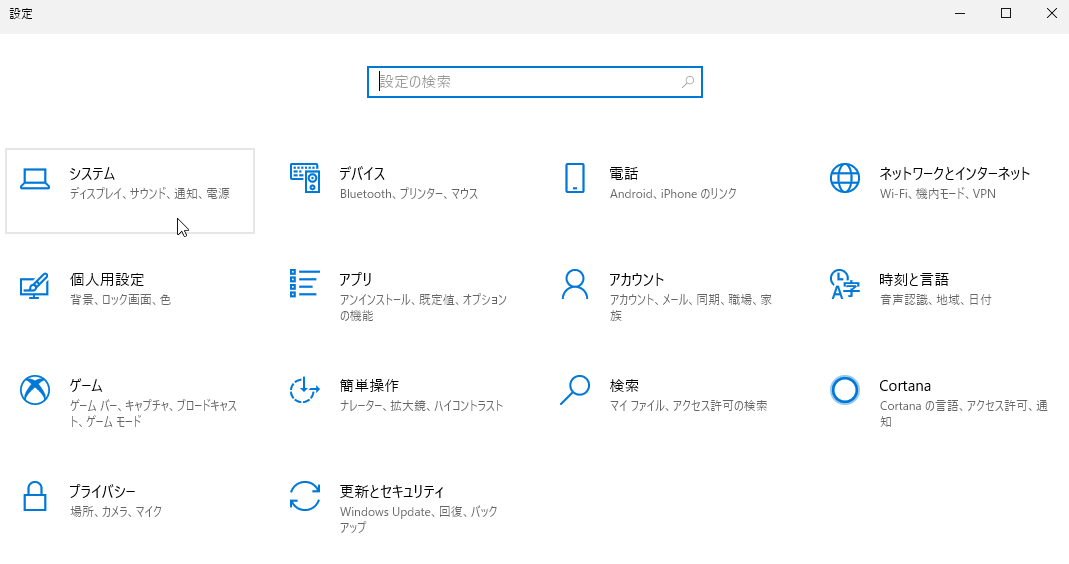Screen dimensions: 1069x564
Task: Click the 個人用設定 paintbrush icon
Action: (35, 285)
